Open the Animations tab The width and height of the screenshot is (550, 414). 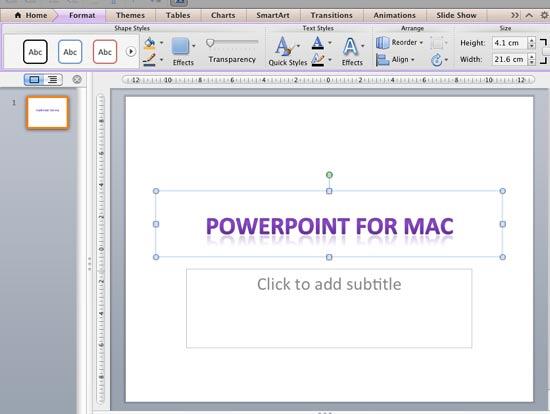pos(395,15)
